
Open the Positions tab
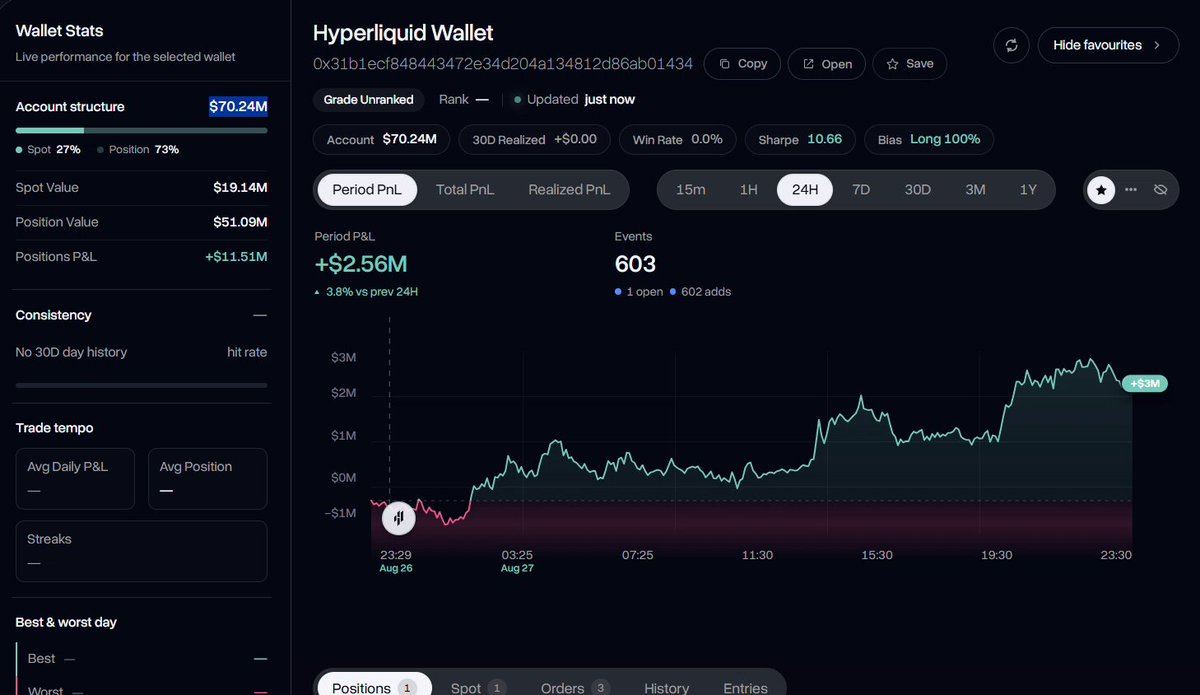click(x=375, y=686)
